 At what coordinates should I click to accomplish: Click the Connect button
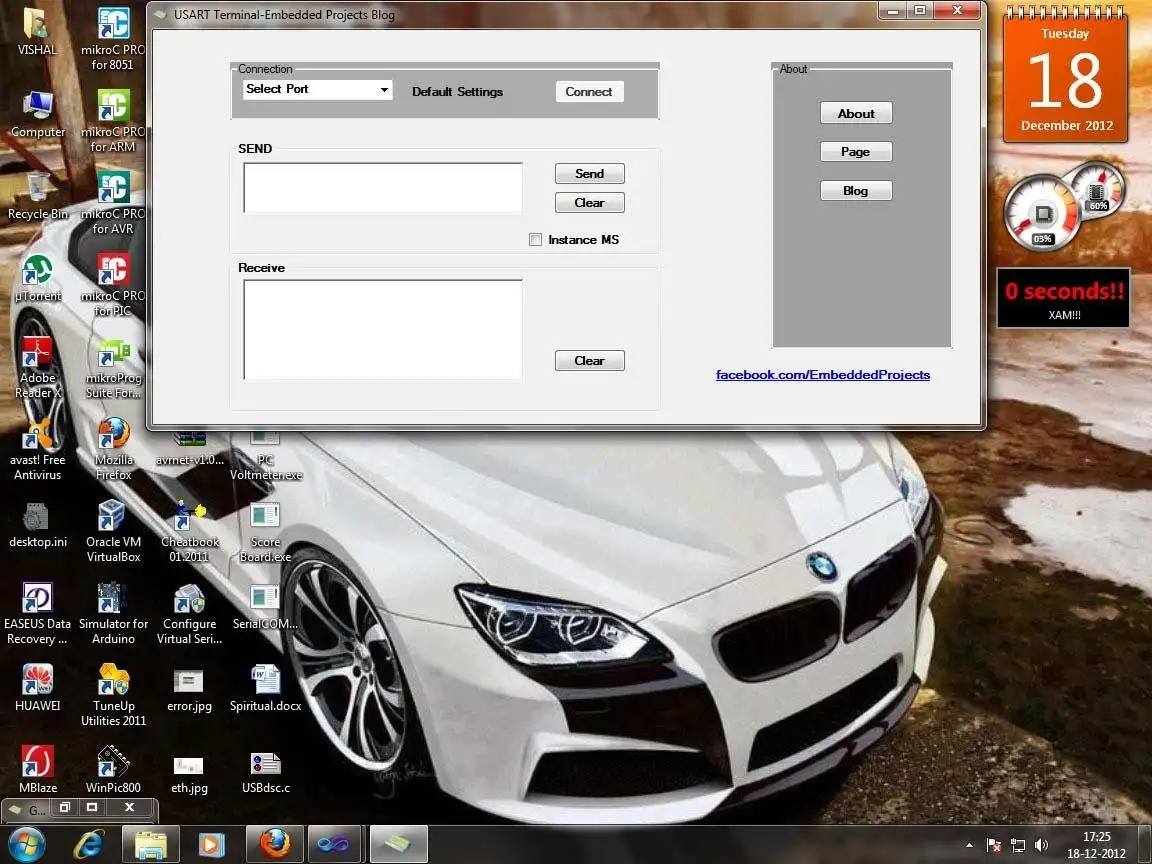click(589, 91)
